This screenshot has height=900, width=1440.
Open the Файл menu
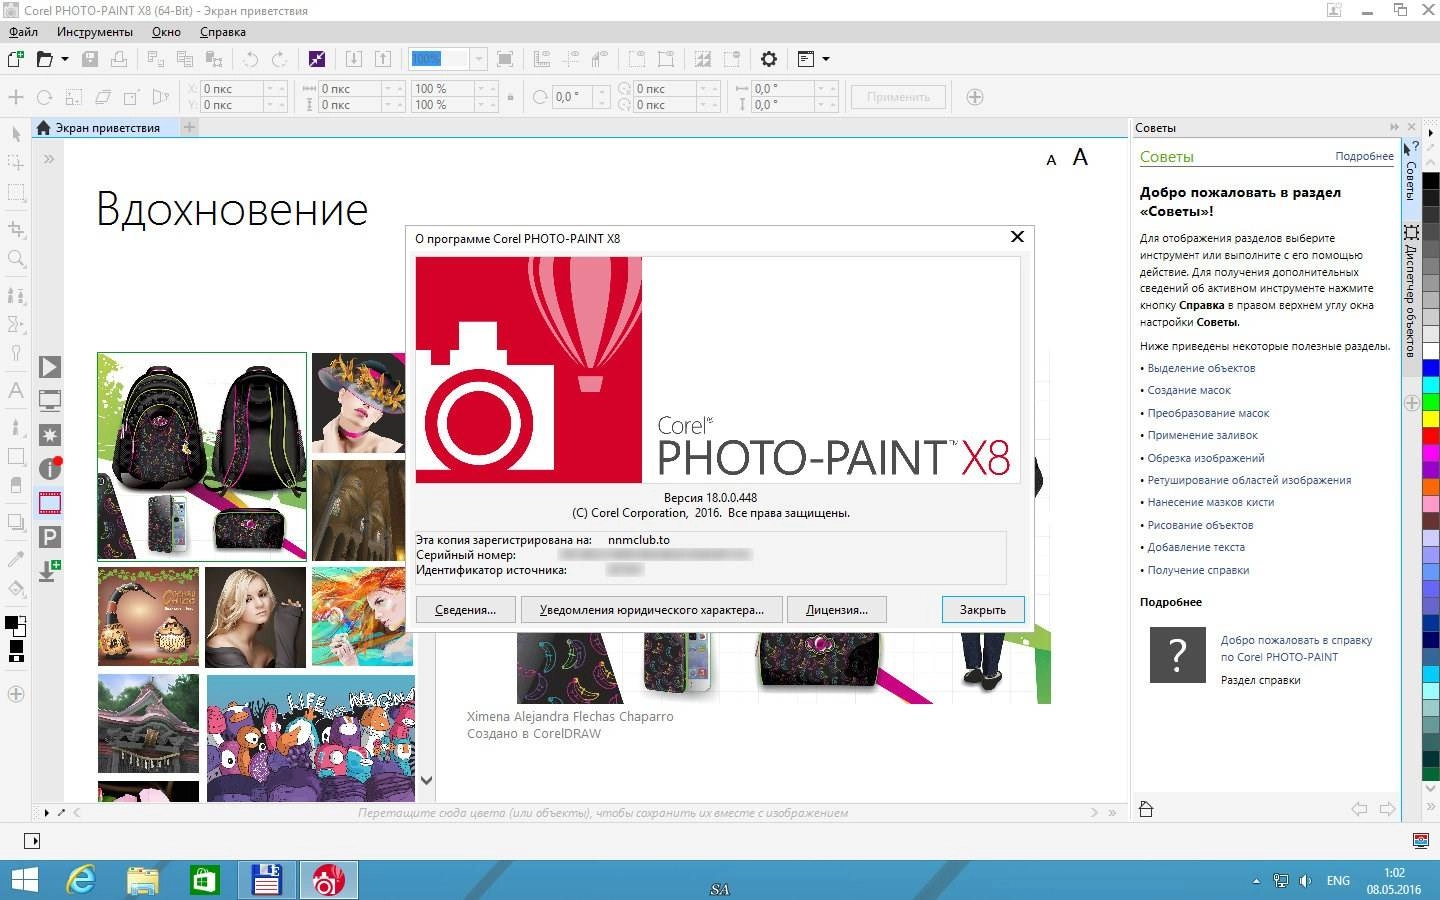click(23, 32)
